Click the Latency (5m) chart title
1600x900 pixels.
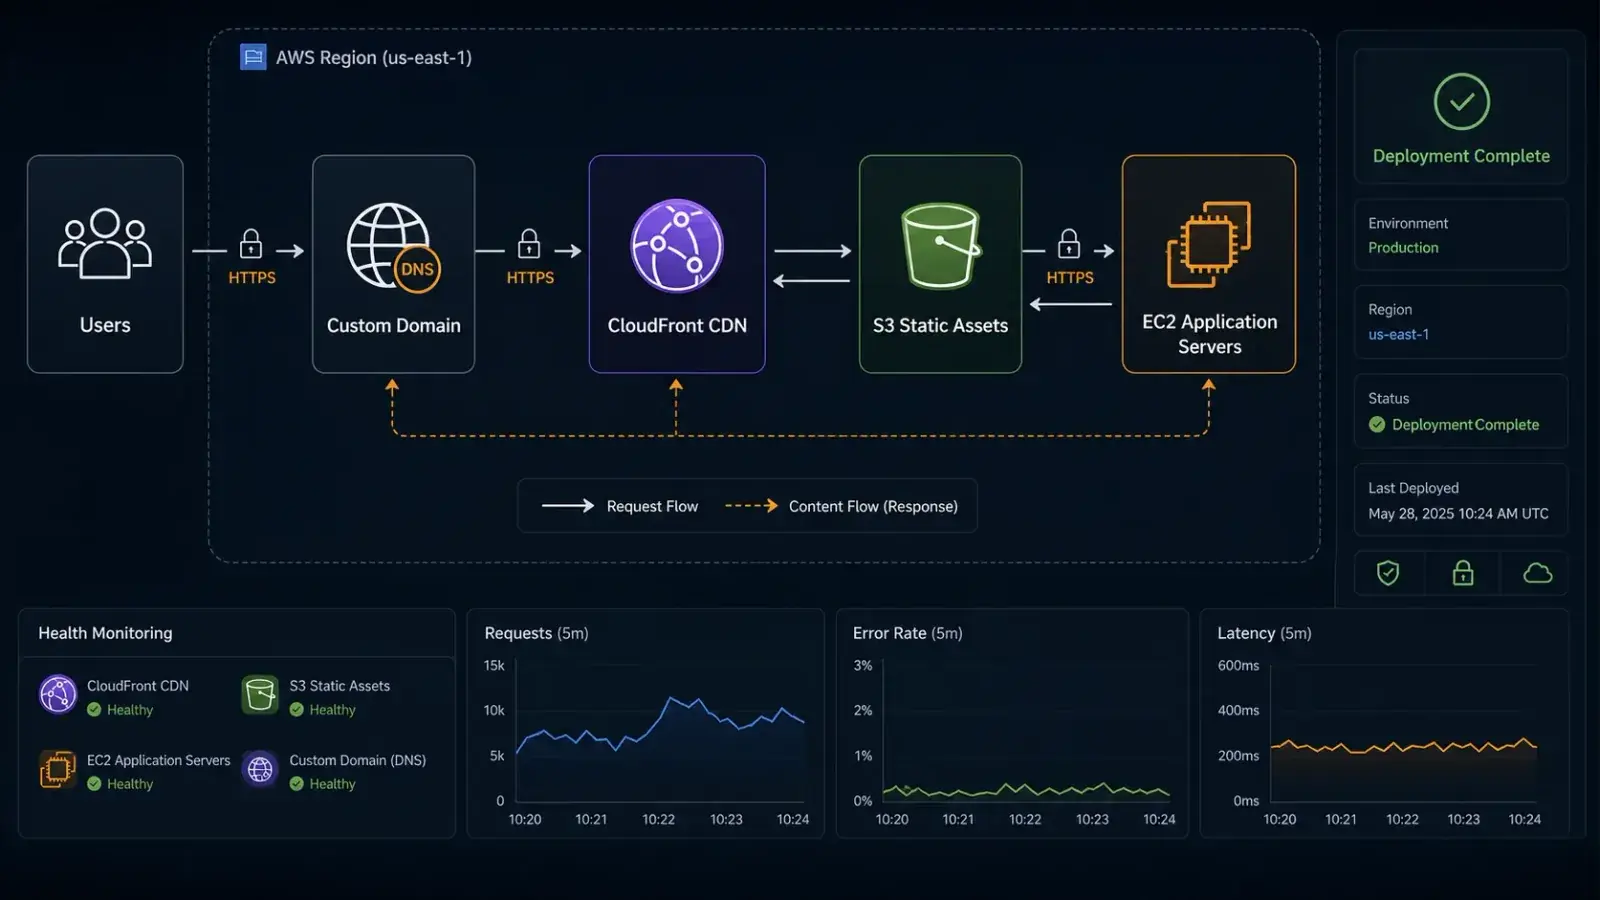[1264, 633]
